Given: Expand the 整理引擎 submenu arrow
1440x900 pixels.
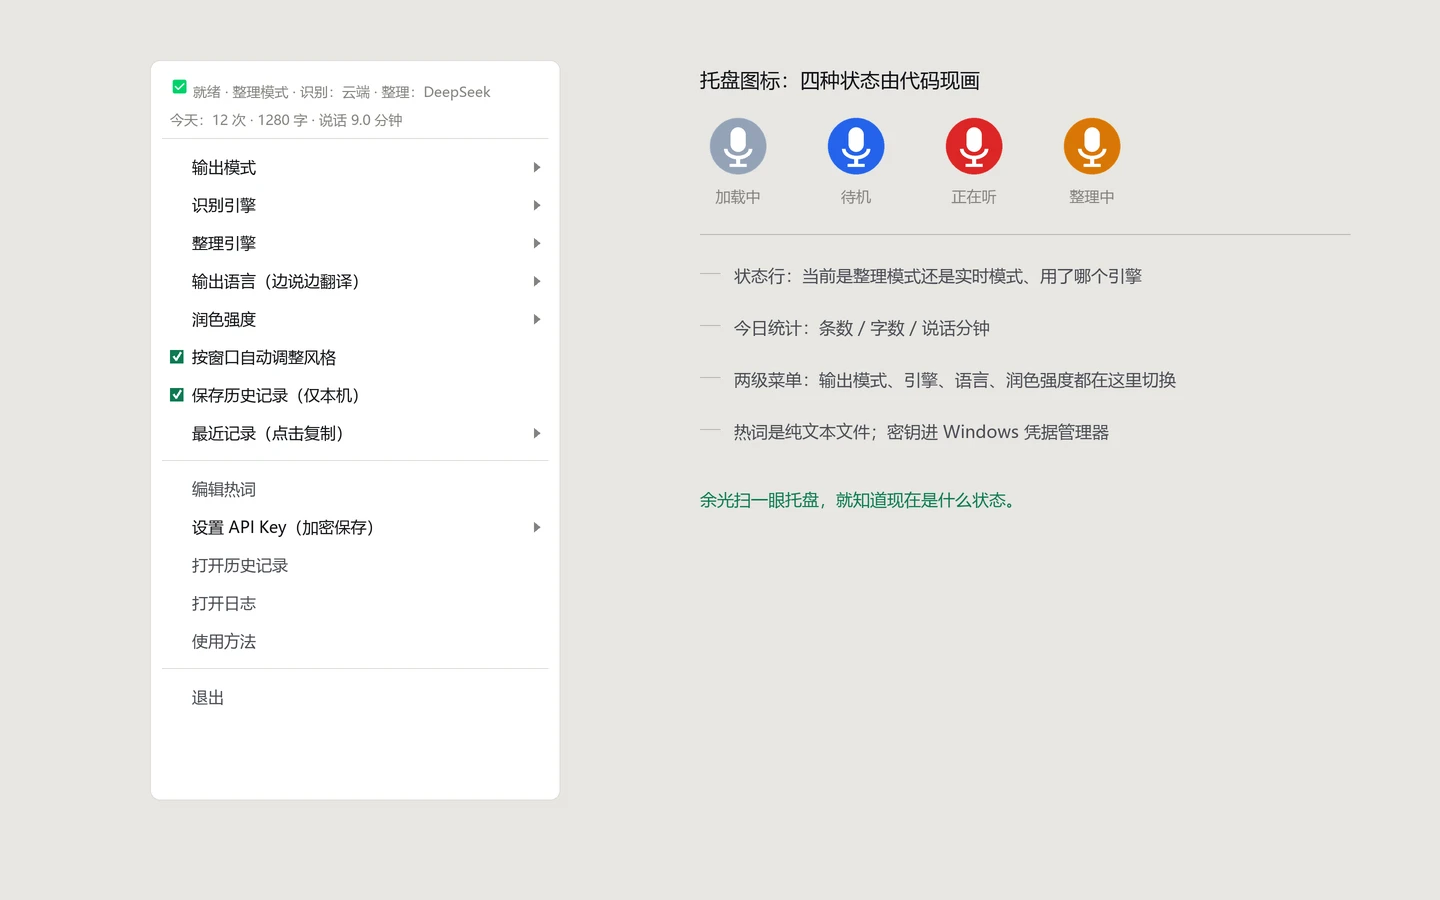Looking at the screenshot, I should click(537, 243).
